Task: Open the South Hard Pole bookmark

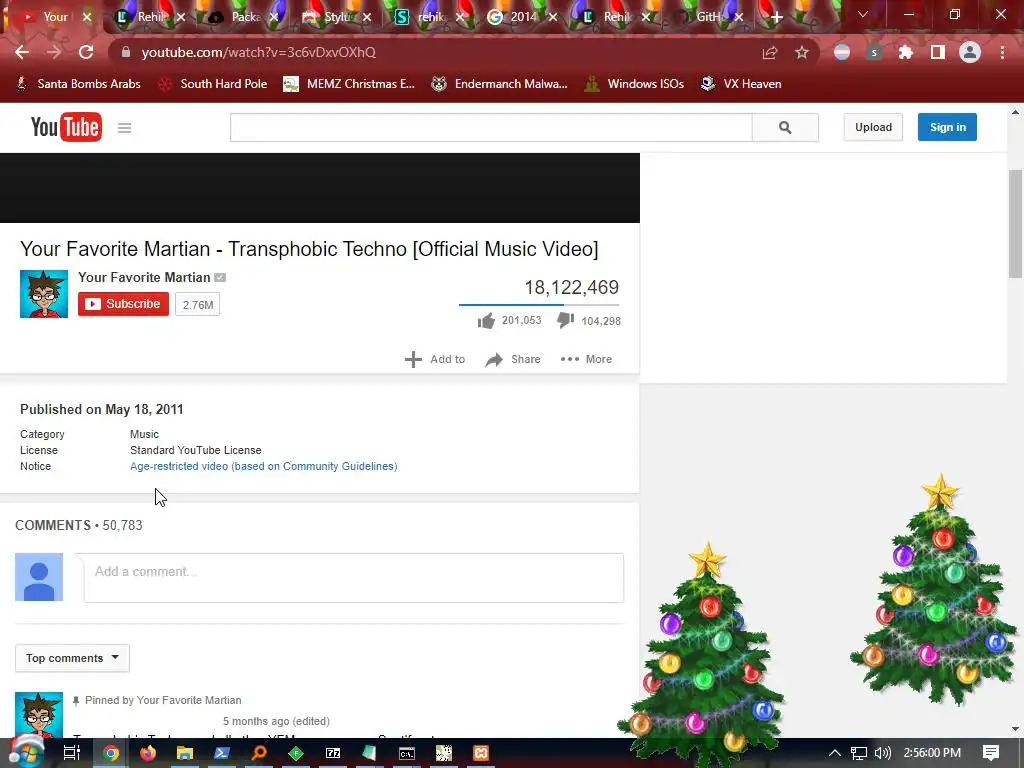Action: (x=214, y=84)
